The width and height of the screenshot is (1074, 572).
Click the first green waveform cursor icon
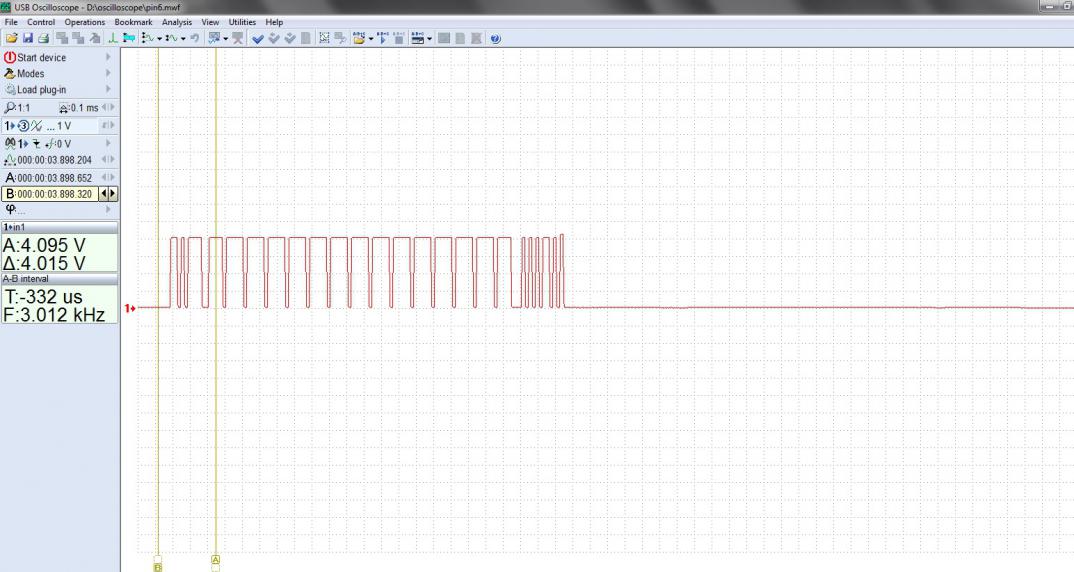pos(148,38)
